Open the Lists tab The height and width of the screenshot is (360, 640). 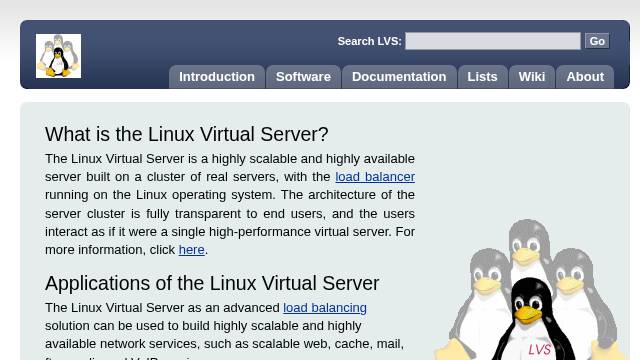[482, 77]
